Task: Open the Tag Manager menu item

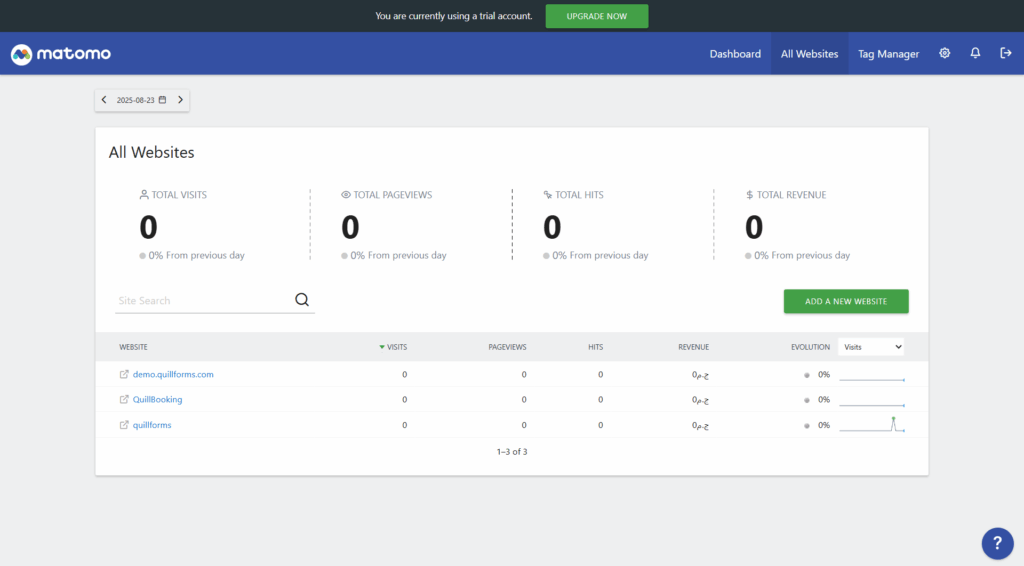Action: point(888,54)
